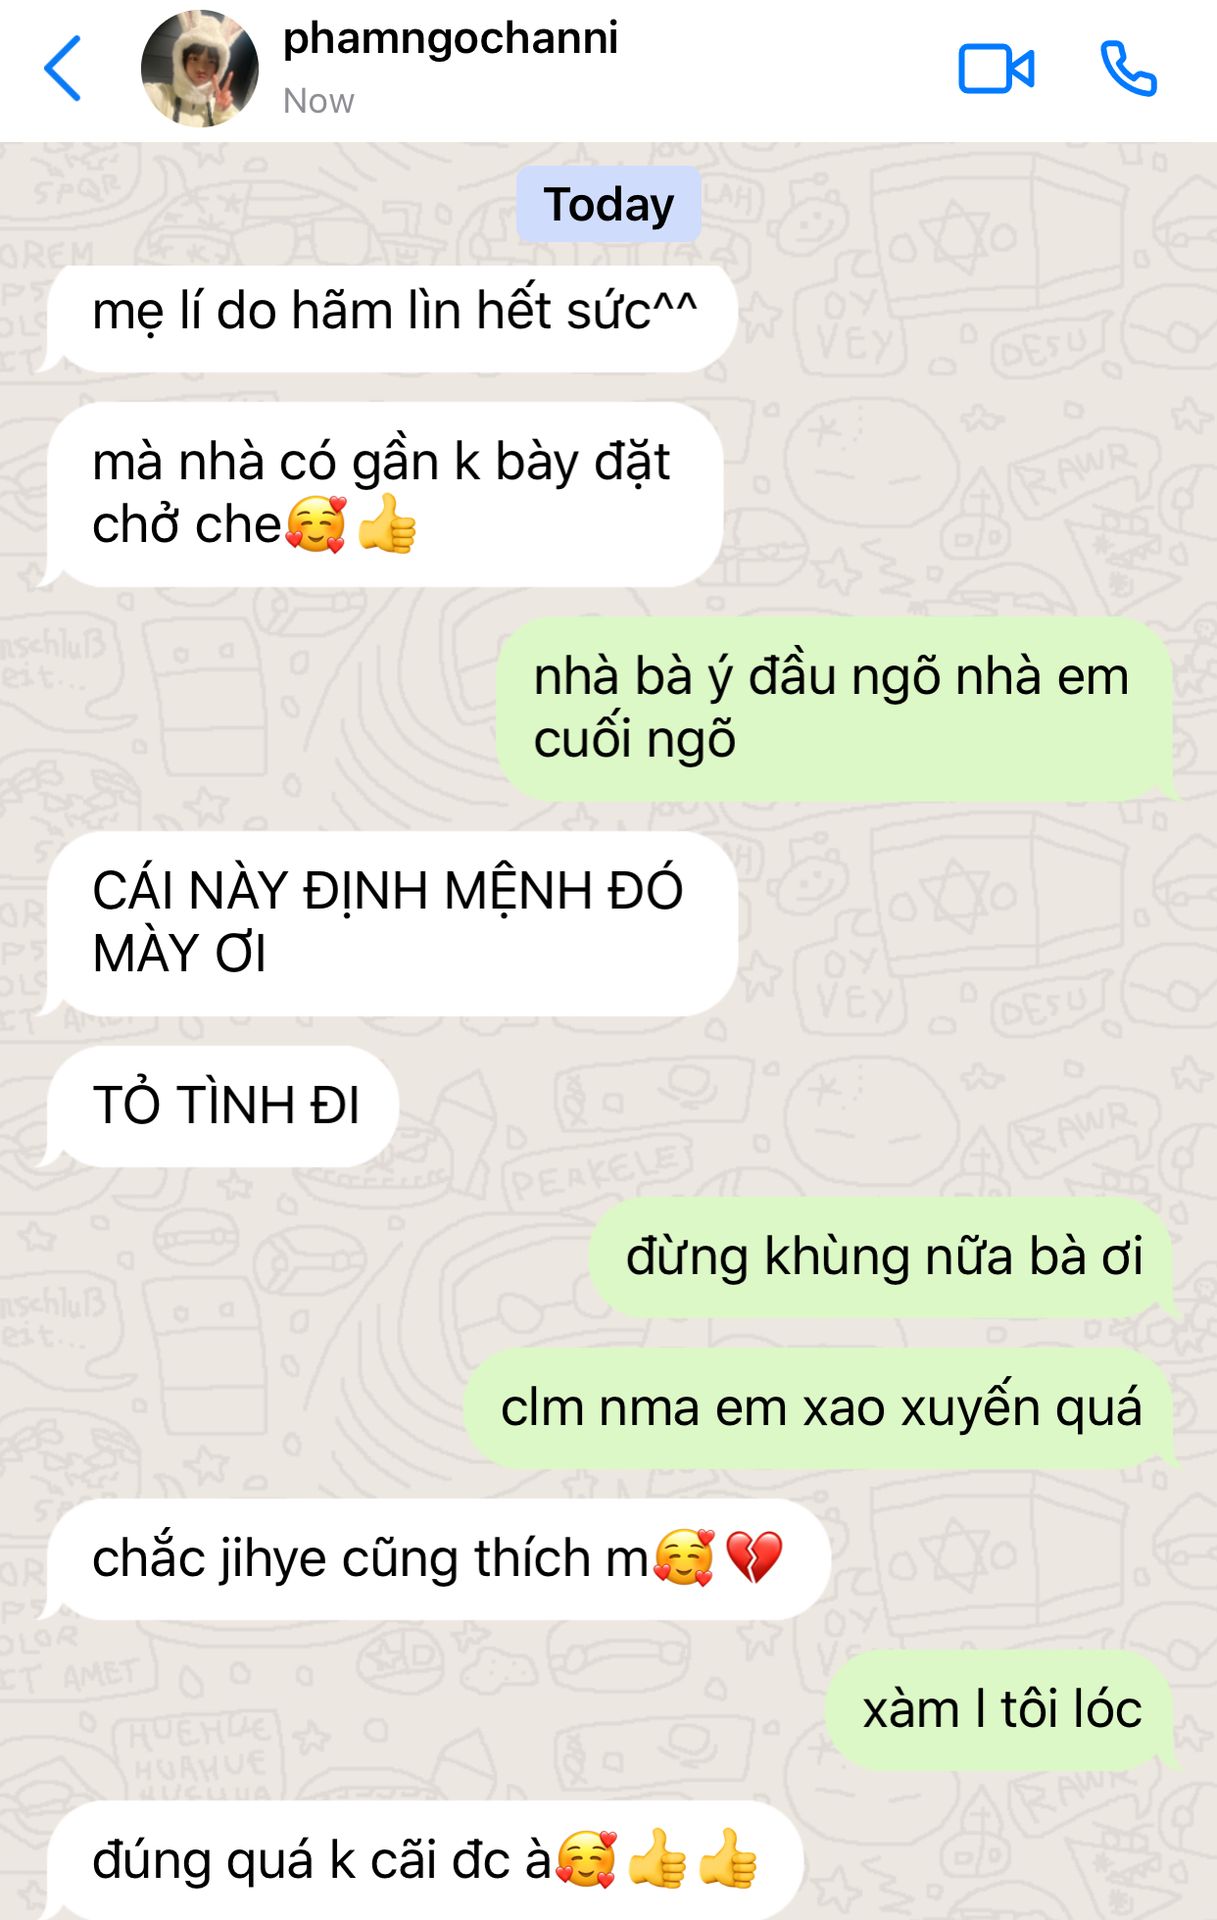Tap the broken heart emoji
Viewport: 1217px width, 1920px height.
pyautogui.click(x=754, y=1557)
